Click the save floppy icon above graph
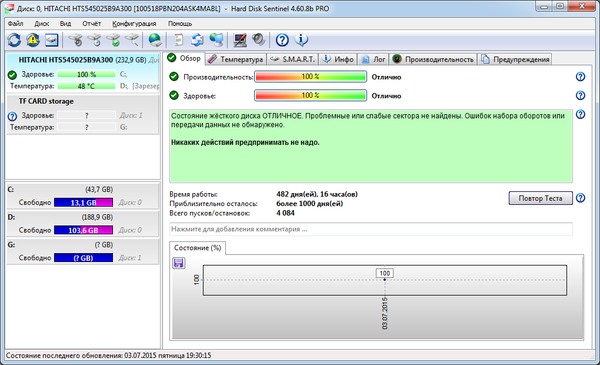 [178, 263]
